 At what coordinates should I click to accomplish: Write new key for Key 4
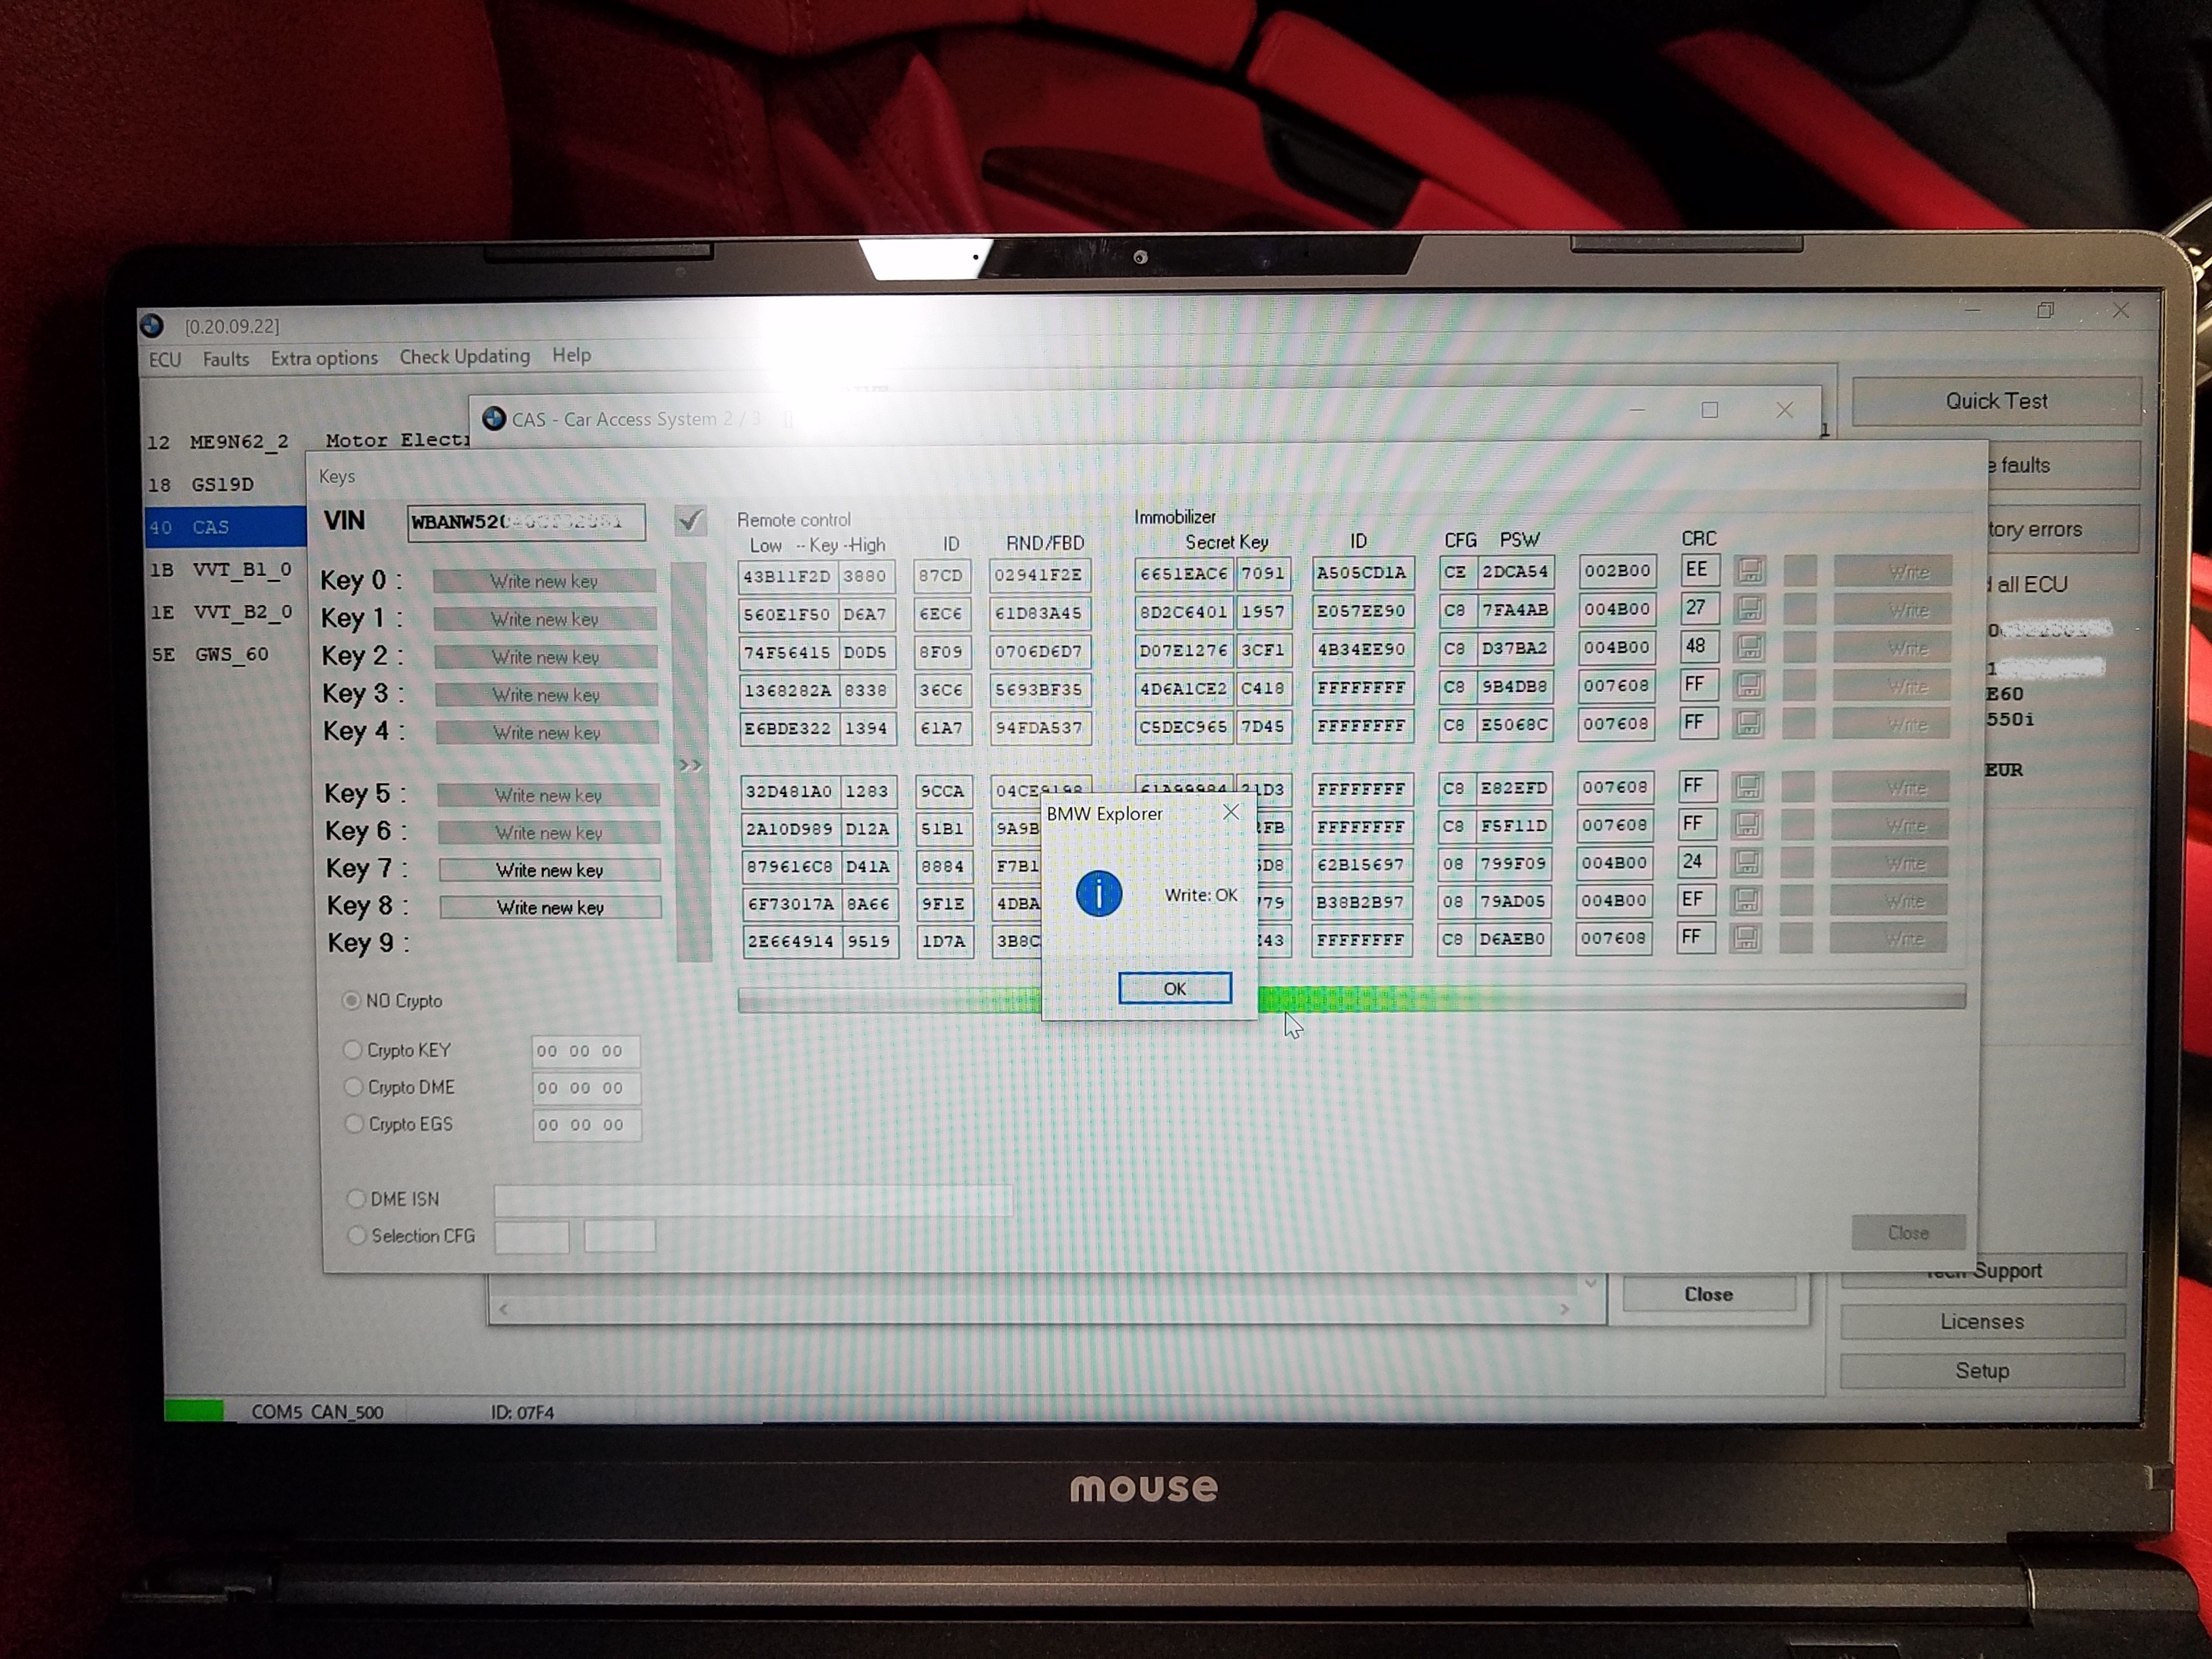pos(548,733)
